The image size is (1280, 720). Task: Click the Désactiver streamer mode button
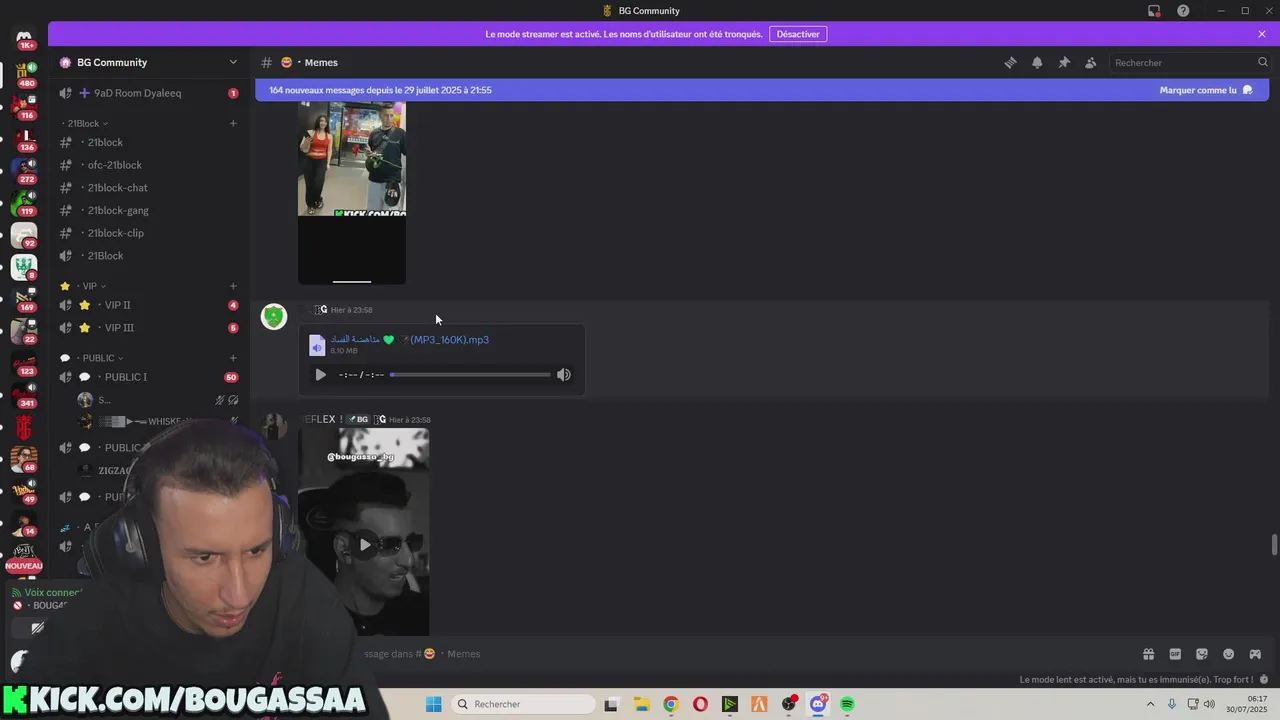pos(798,34)
